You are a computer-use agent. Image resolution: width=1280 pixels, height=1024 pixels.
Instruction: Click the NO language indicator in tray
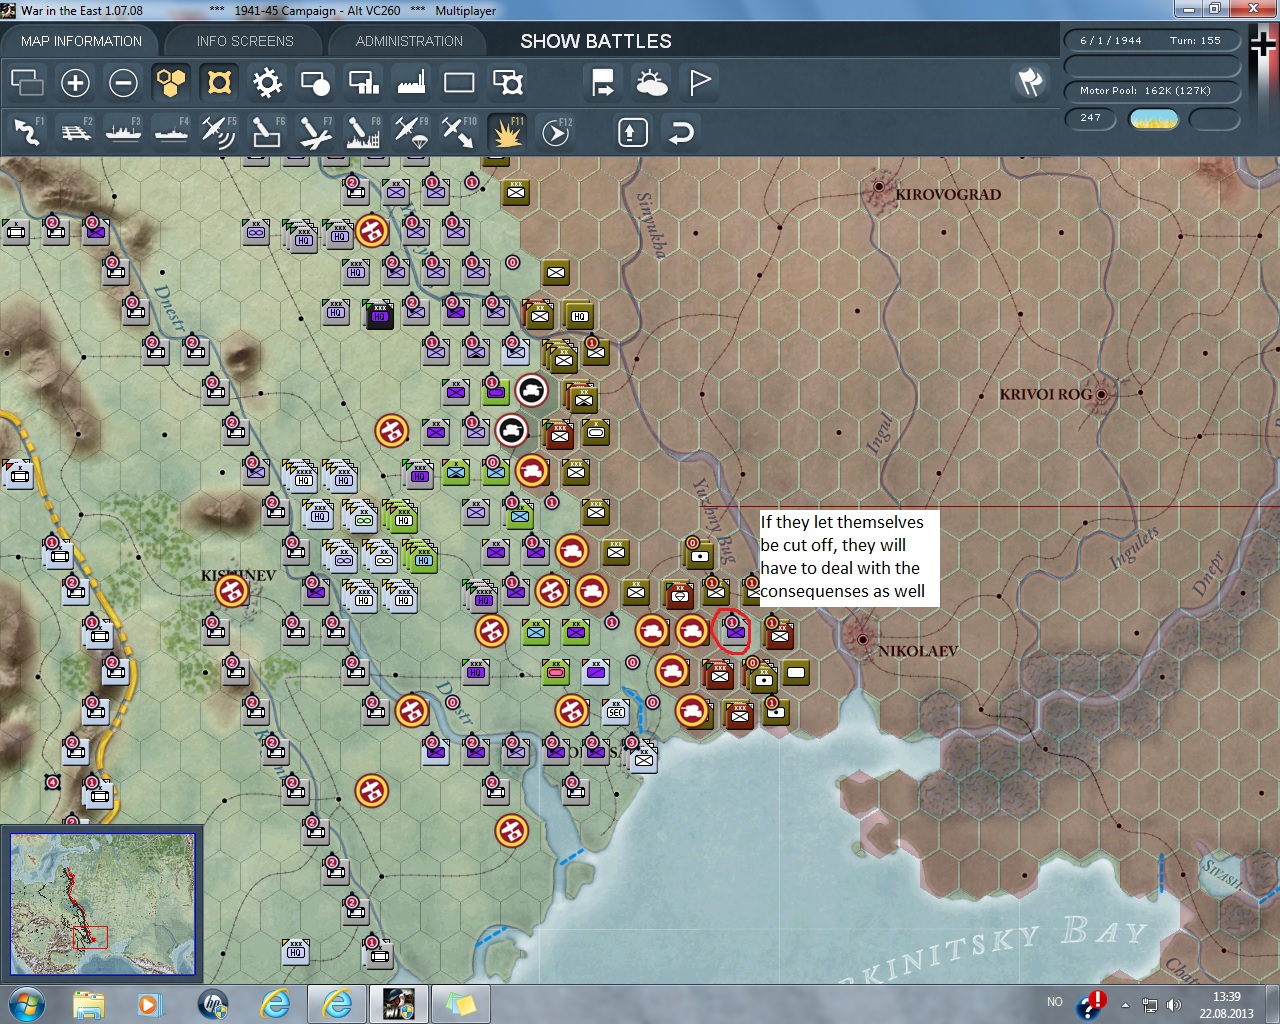(1055, 1002)
